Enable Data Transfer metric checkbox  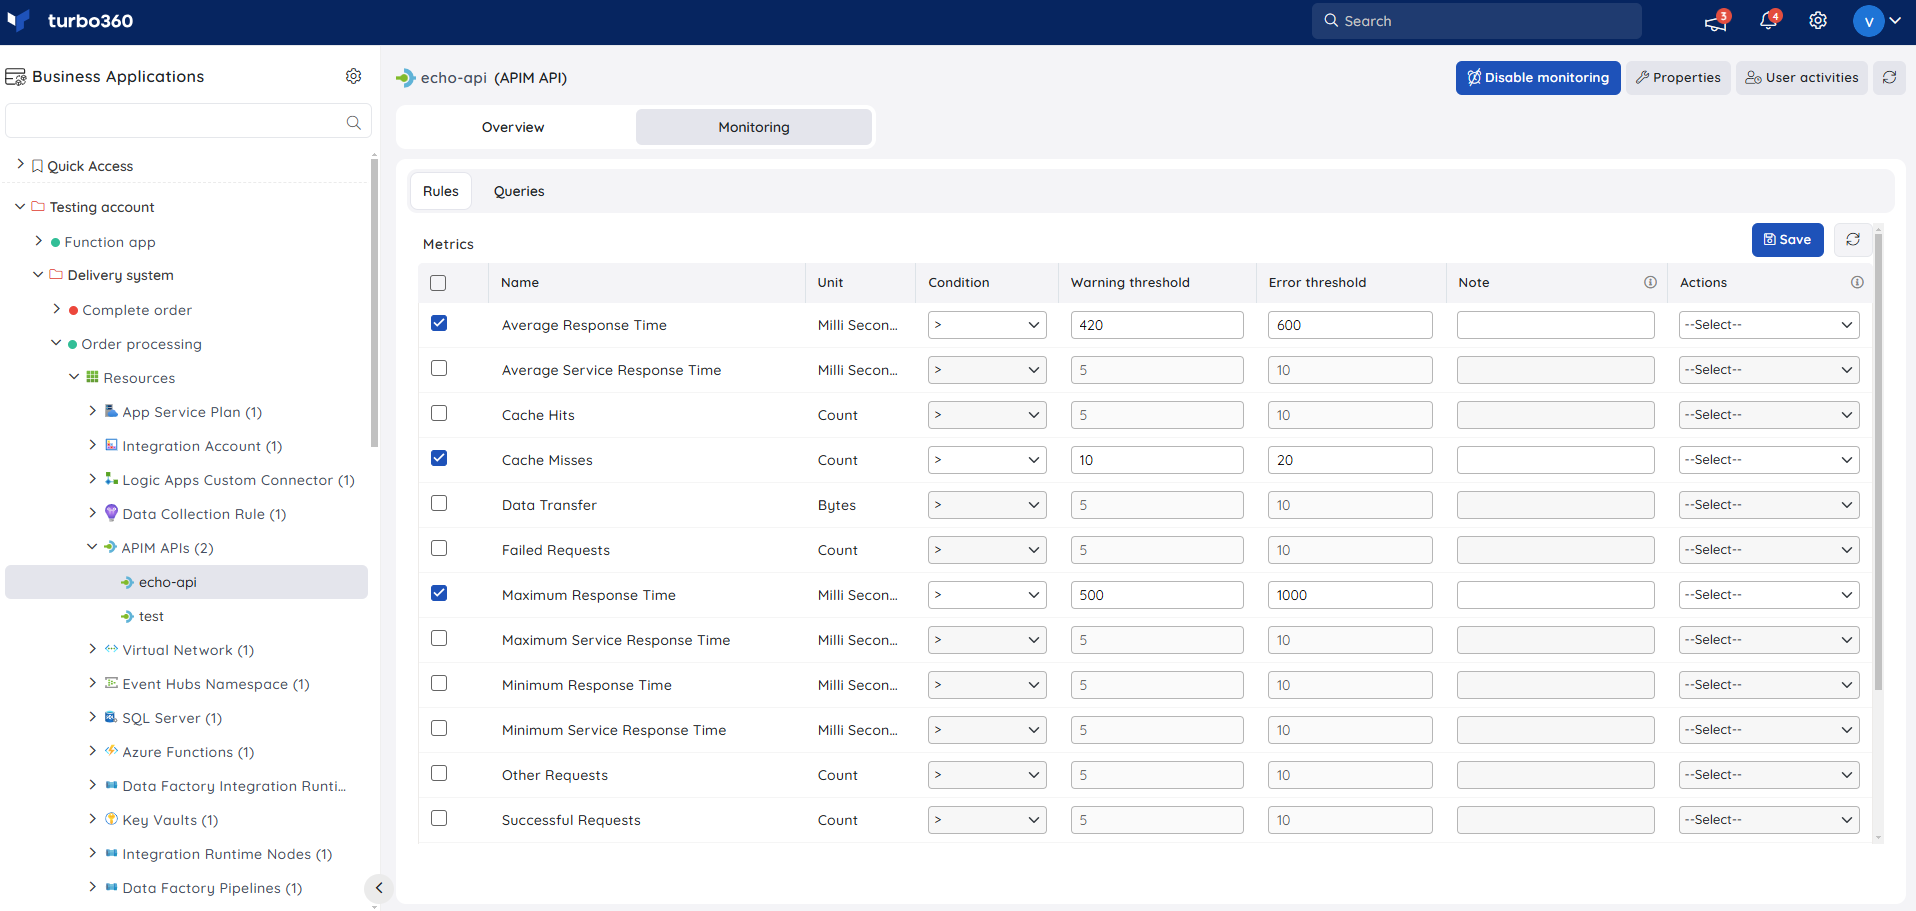pyautogui.click(x=439, y=503)
